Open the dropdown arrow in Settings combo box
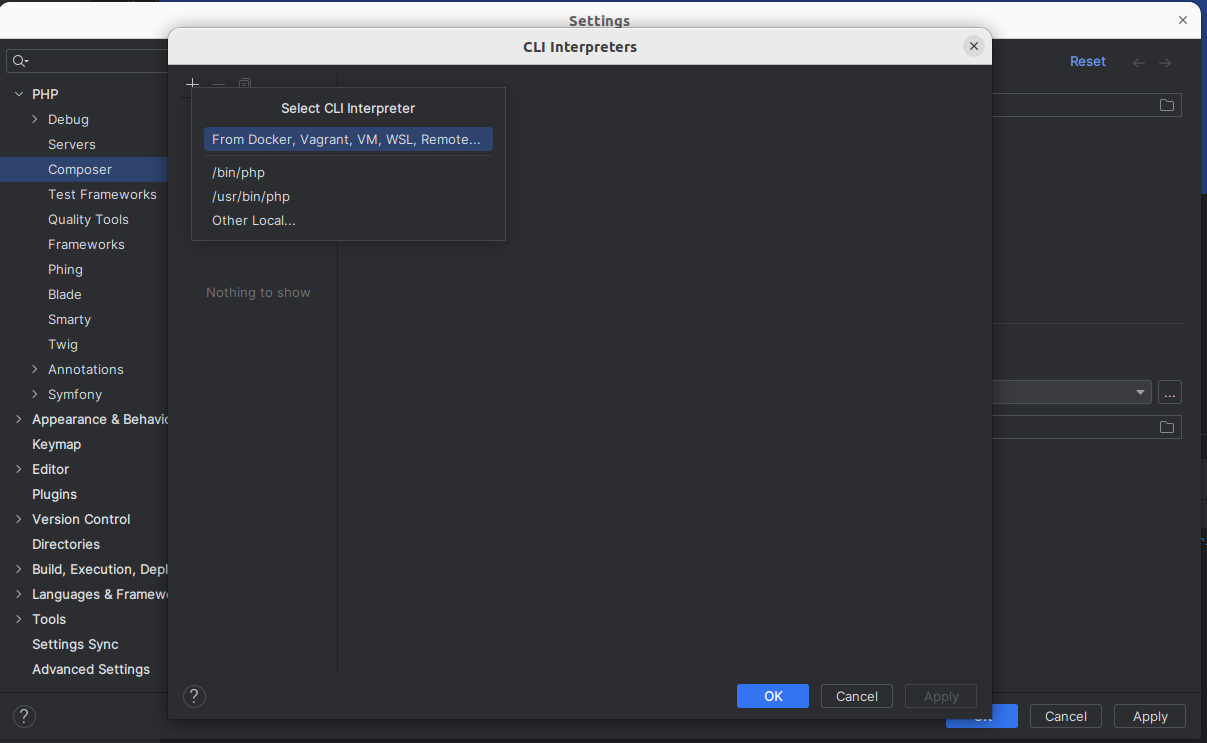 (1141, 393)
